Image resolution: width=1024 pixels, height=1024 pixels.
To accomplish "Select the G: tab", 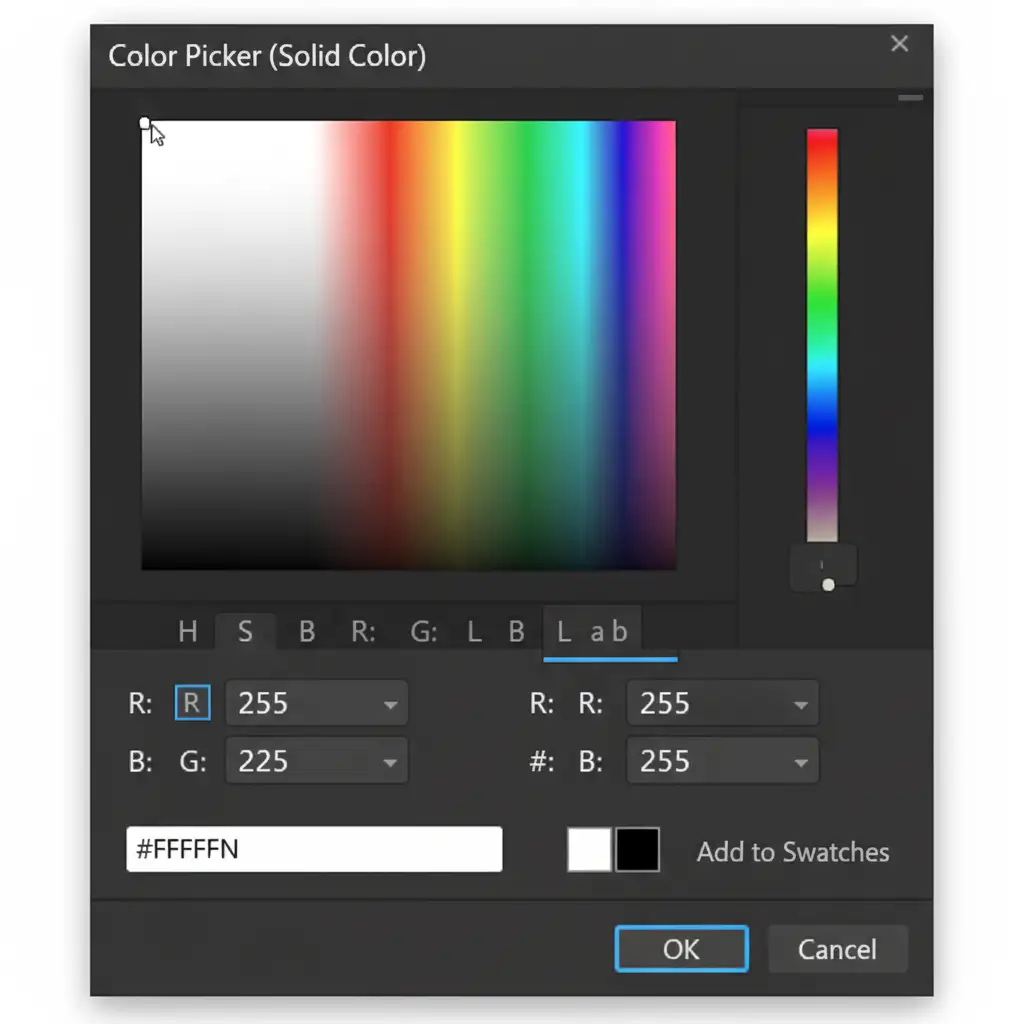I will (424, 631).
